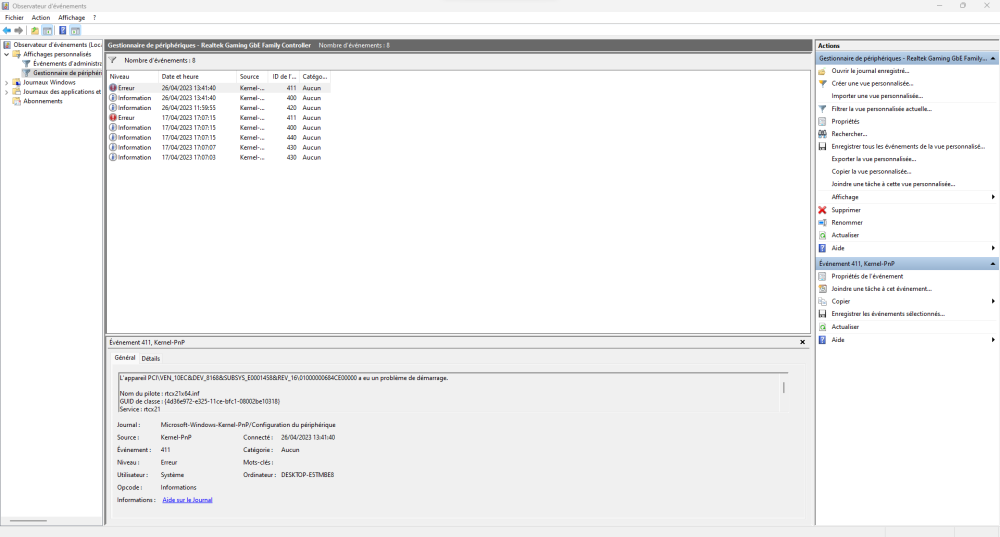The width and height of the screenshot is (1000, 537).
Task: Open the Action menu
Action: tap(41, 18)
